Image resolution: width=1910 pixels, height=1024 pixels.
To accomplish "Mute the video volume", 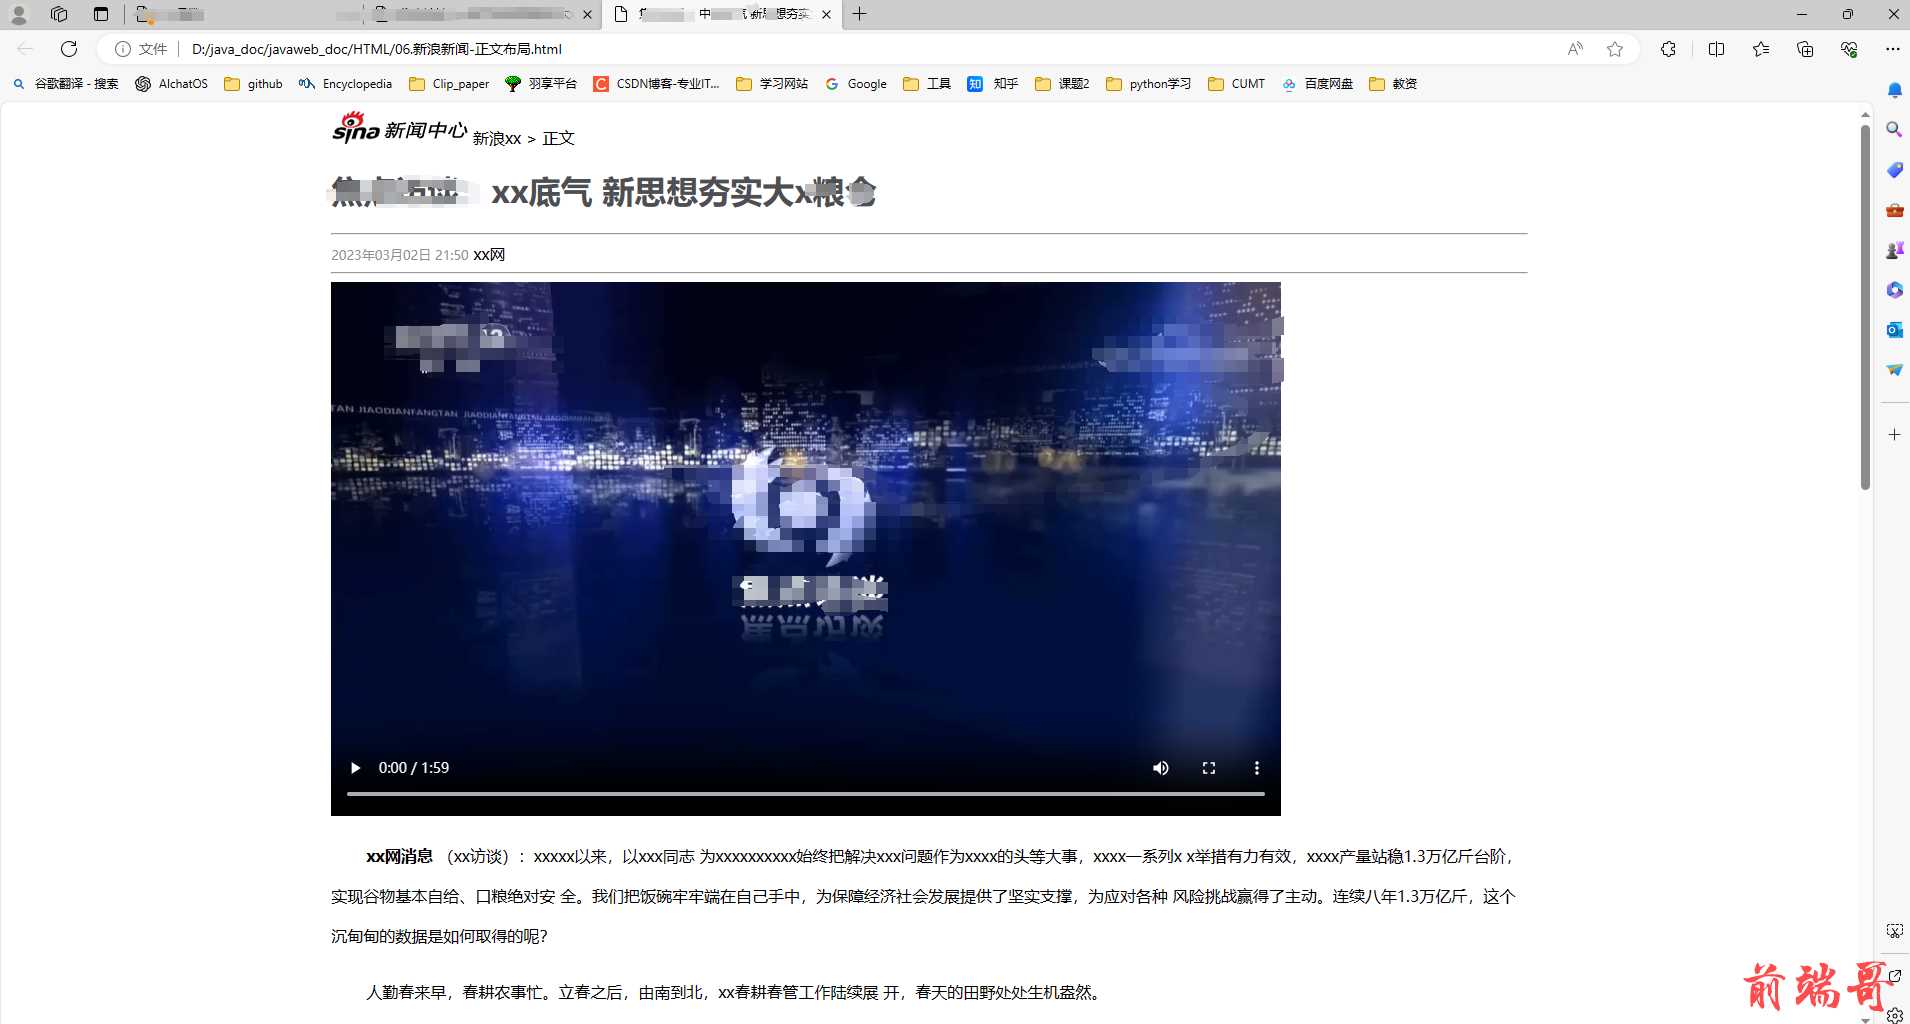I will pos(1161,768).
